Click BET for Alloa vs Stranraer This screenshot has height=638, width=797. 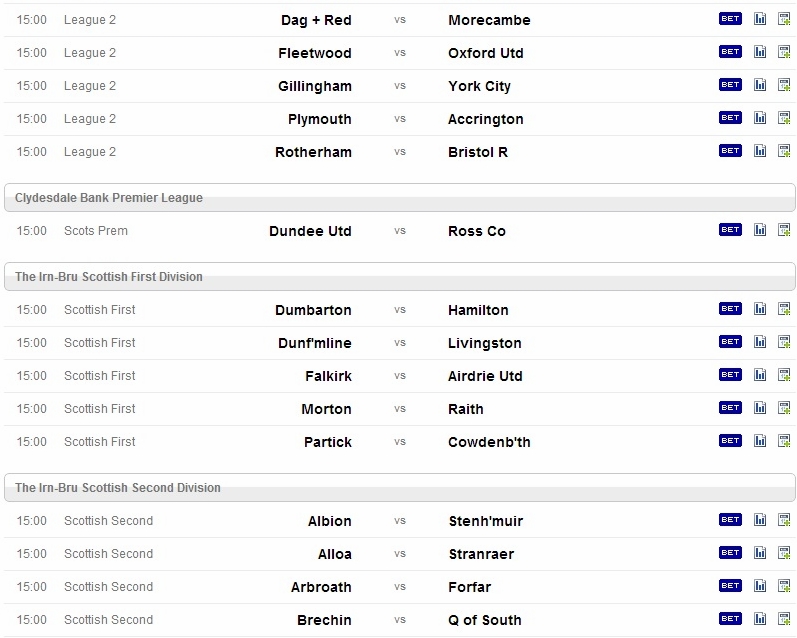pyautogui.click(x=730, y=553)
